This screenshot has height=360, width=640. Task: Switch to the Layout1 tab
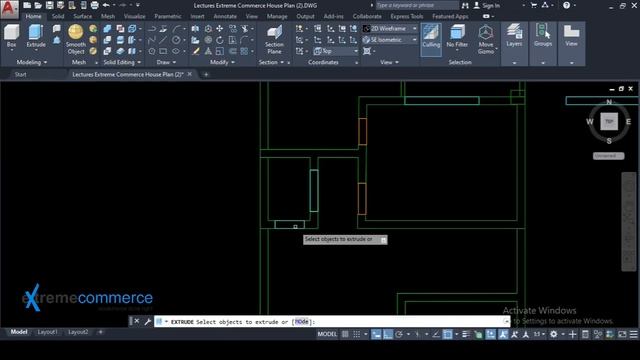[x=47, y=332]
